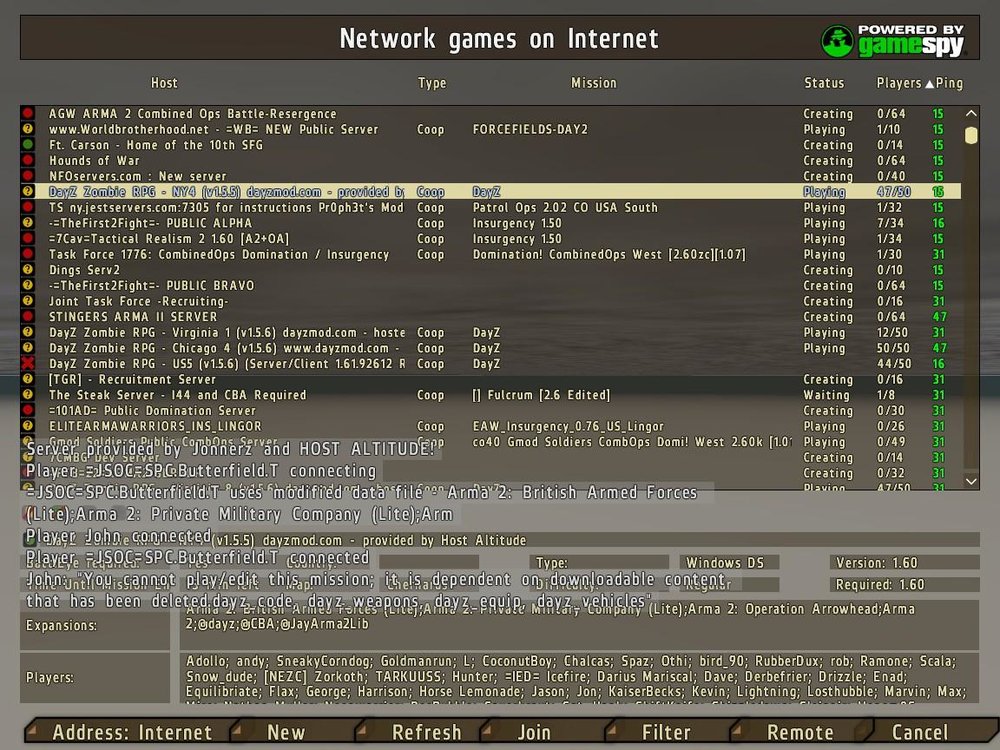Select the Hounds of War server

(491, 160)
